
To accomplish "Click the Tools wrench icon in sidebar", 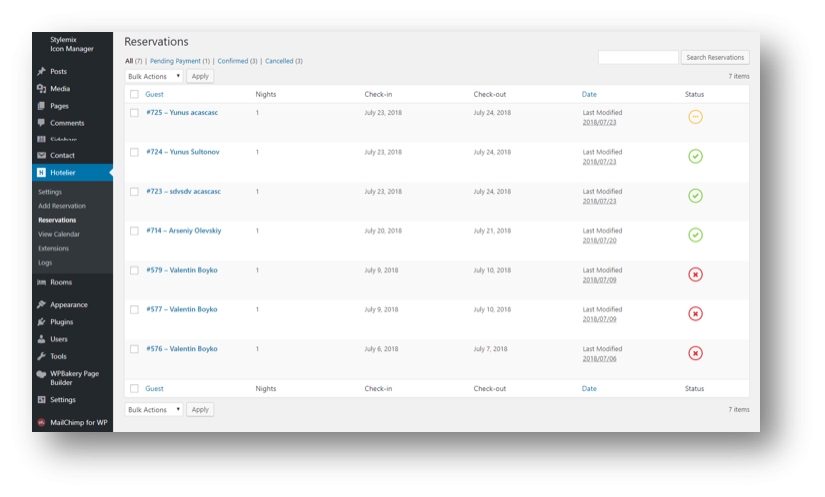I will (41, 356).
